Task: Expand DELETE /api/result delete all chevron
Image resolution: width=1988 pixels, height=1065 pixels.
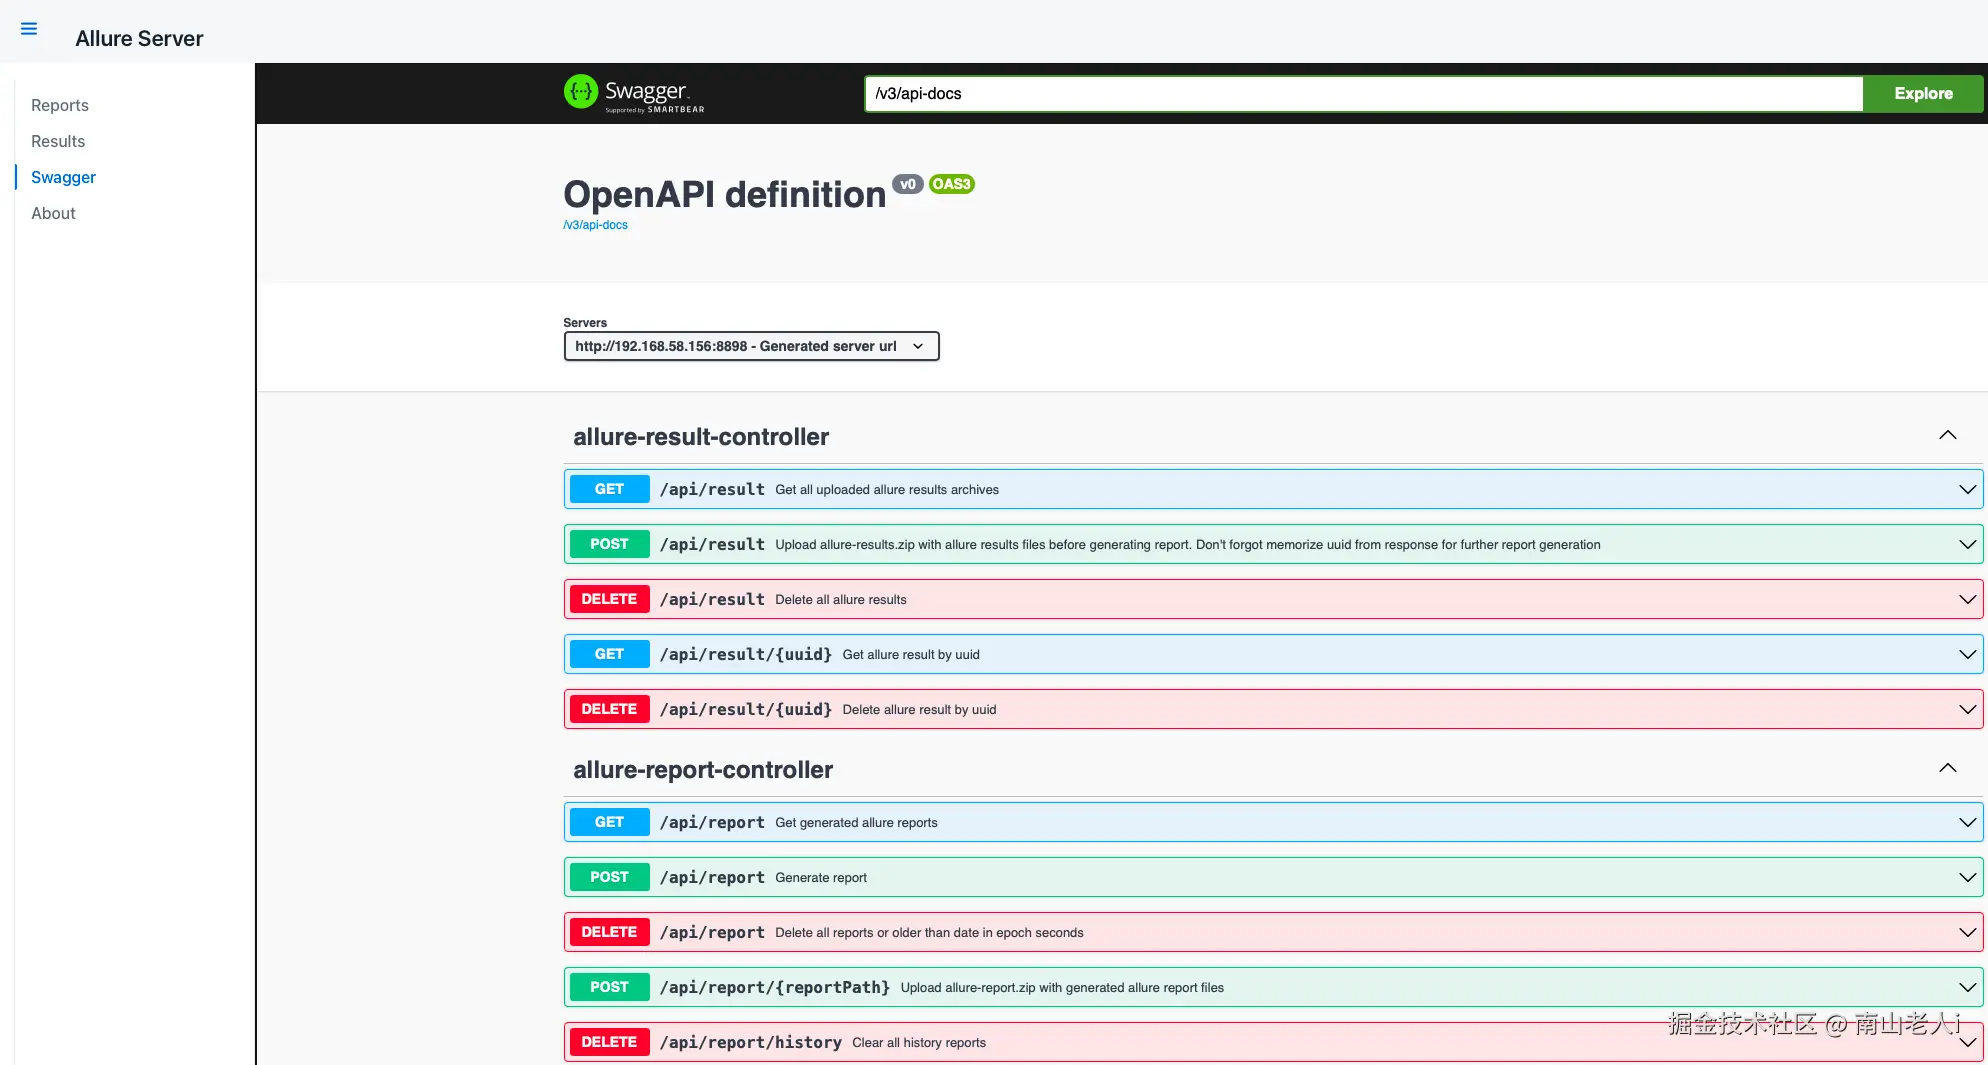Action: (x=1967, y=599)
